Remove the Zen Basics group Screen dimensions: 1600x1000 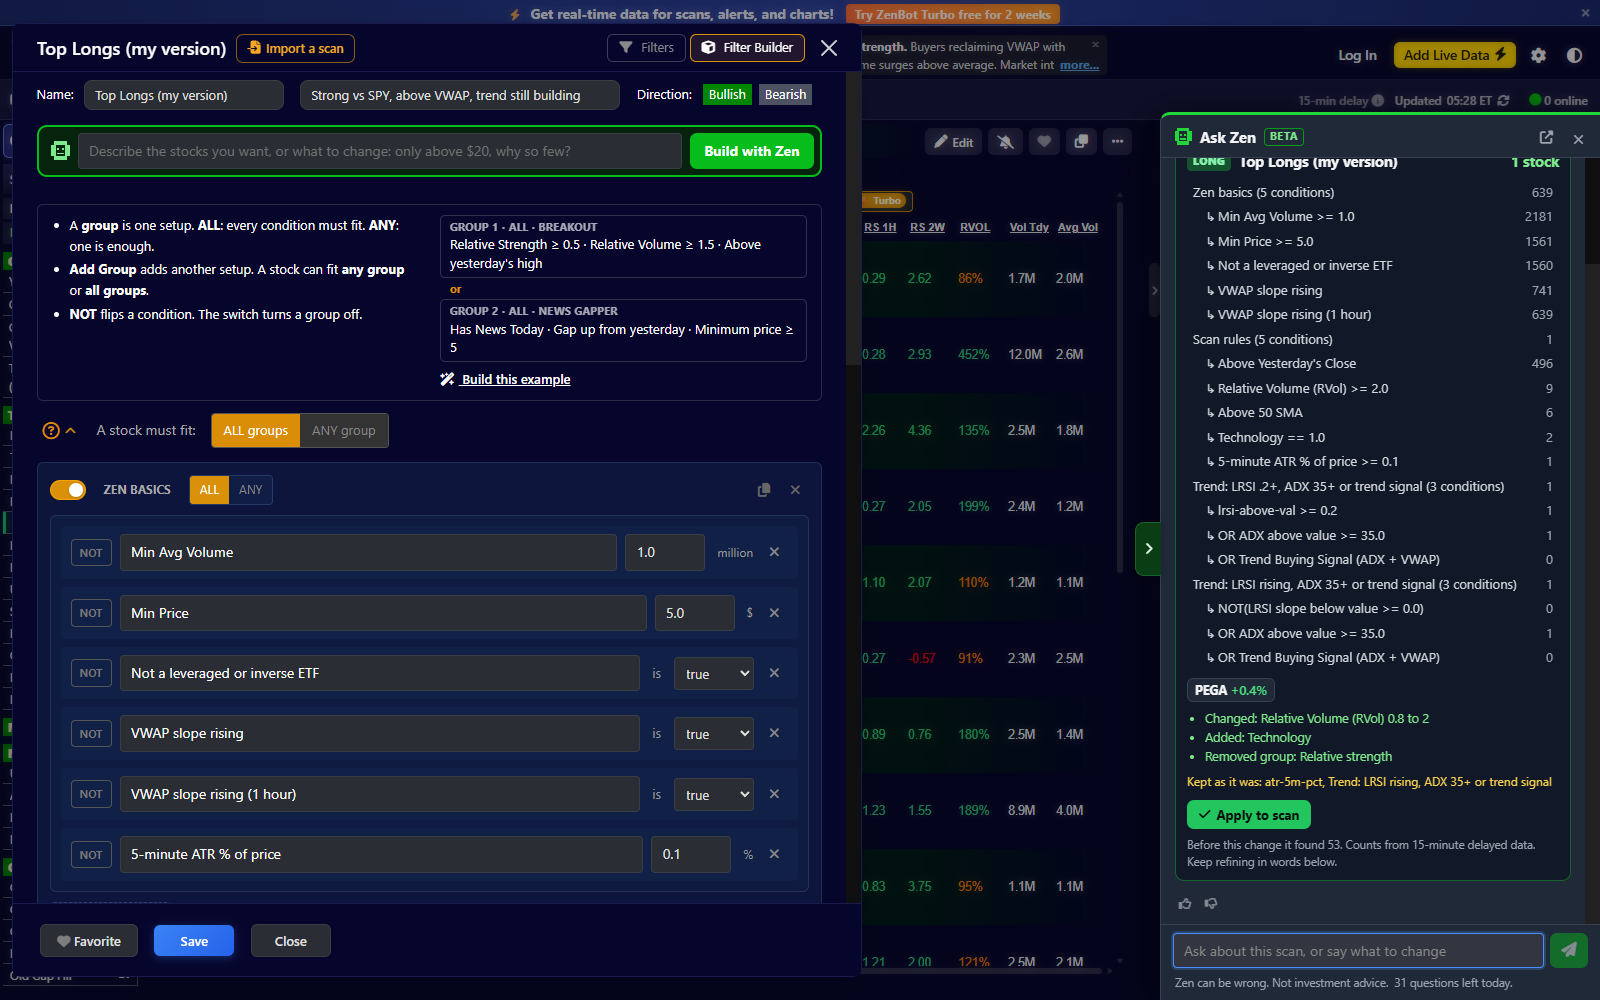[x=795, y=490]
